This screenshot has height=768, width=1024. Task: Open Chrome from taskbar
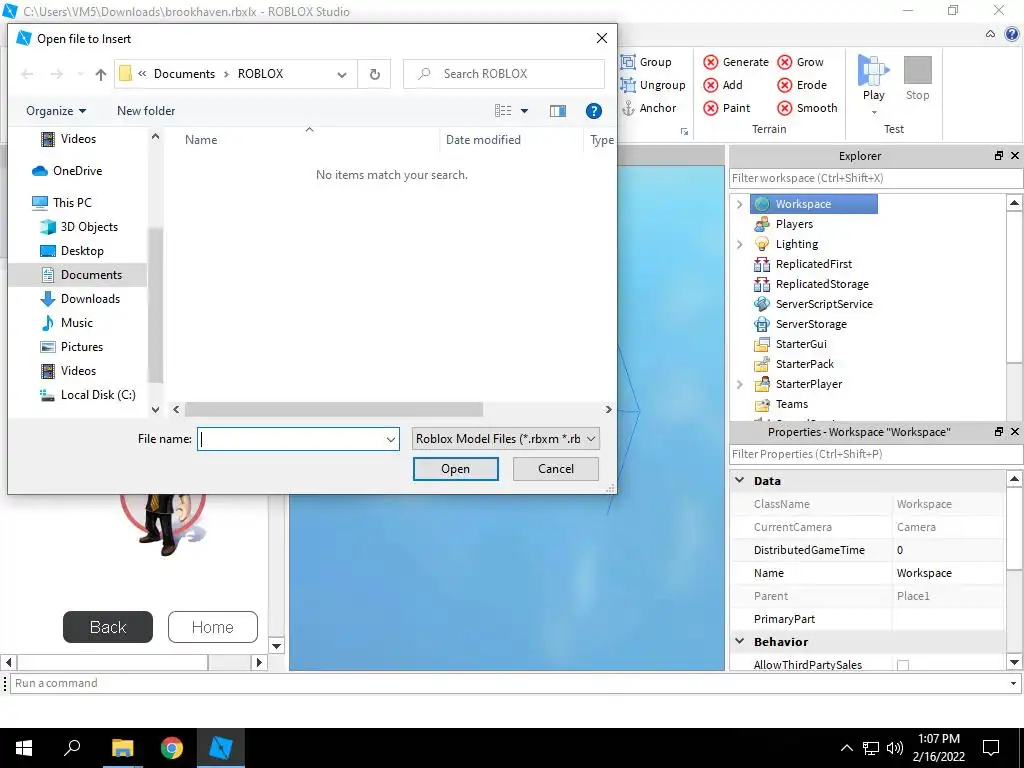pyautogui.click(x=172, y=748)
